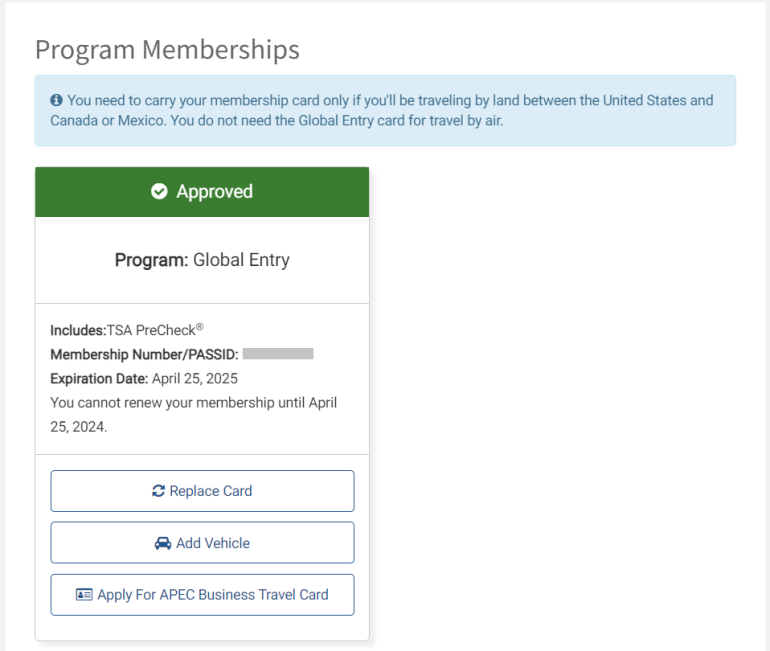Click the Membership Number/PASSID label
Image resolution: width=770 pixels, height=651 pixels.
(x=144, y=354)
